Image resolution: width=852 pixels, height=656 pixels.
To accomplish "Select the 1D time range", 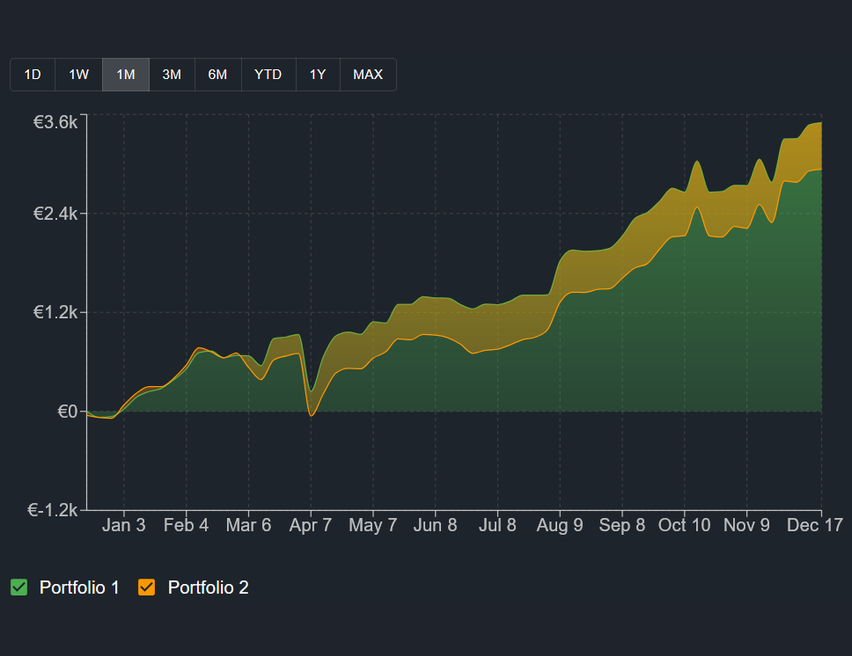I will 32,74.
